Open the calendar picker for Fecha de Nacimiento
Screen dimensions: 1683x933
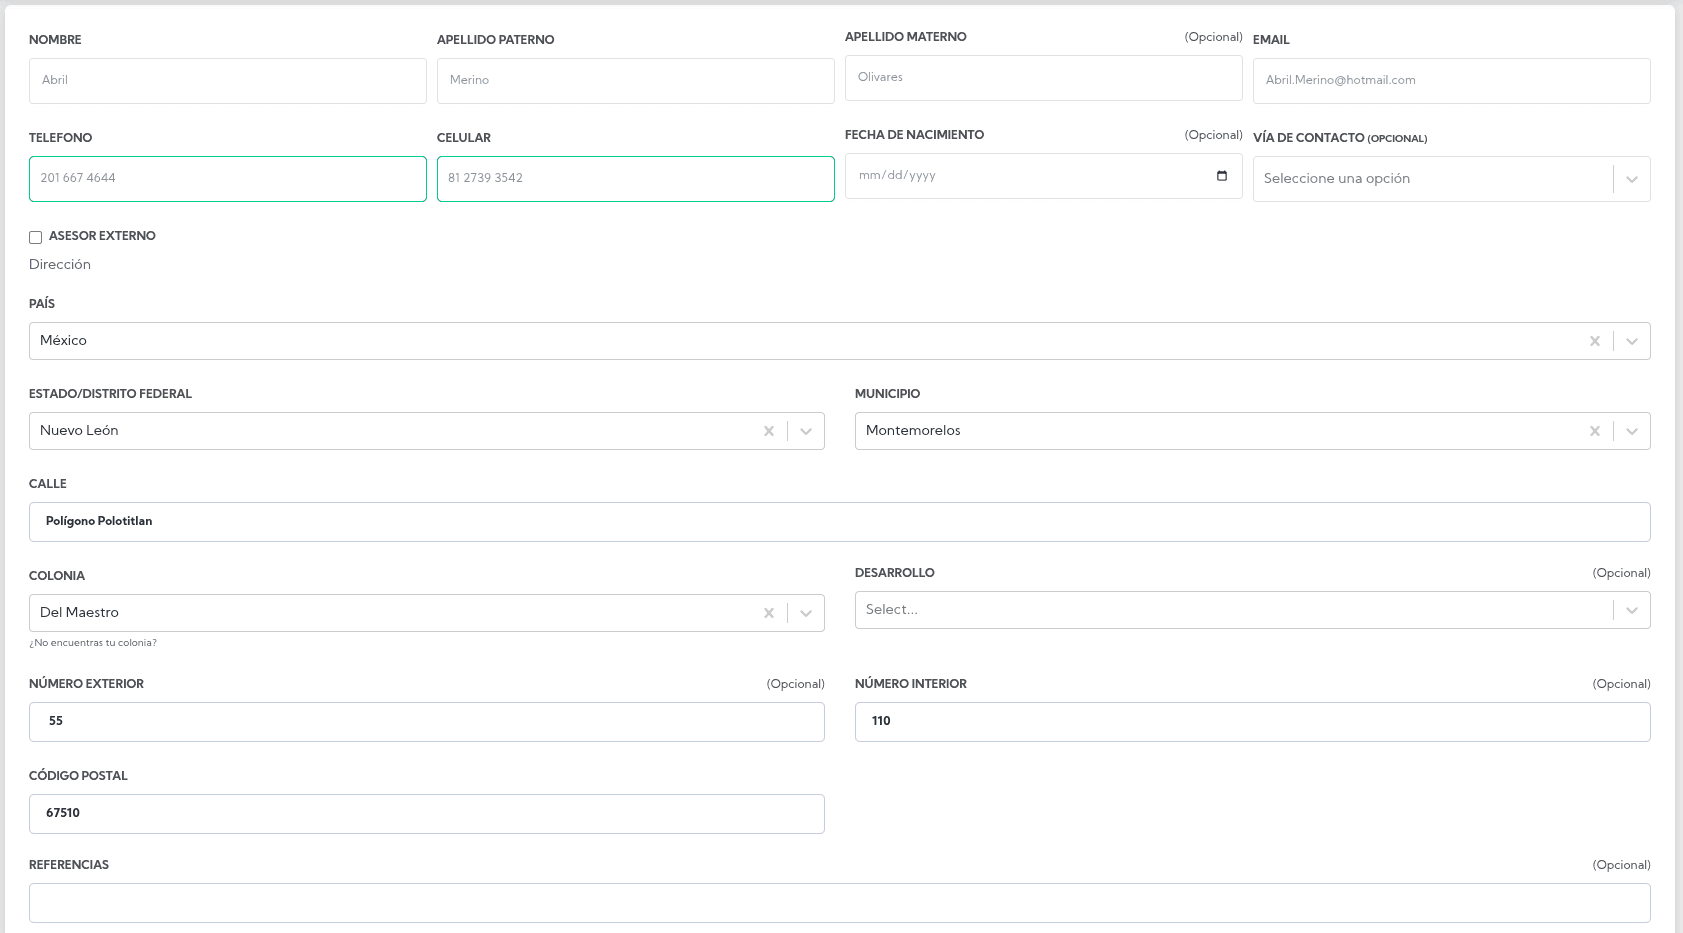click(1221, 176)
